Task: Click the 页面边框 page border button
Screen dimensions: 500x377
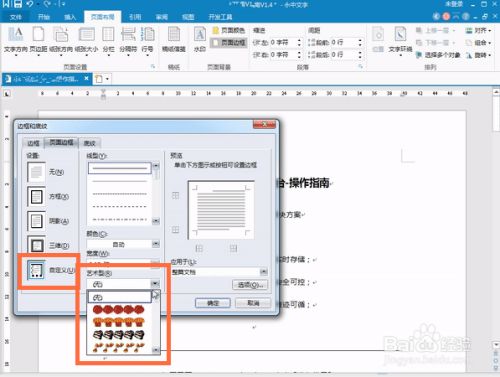Action: [229, 42]
